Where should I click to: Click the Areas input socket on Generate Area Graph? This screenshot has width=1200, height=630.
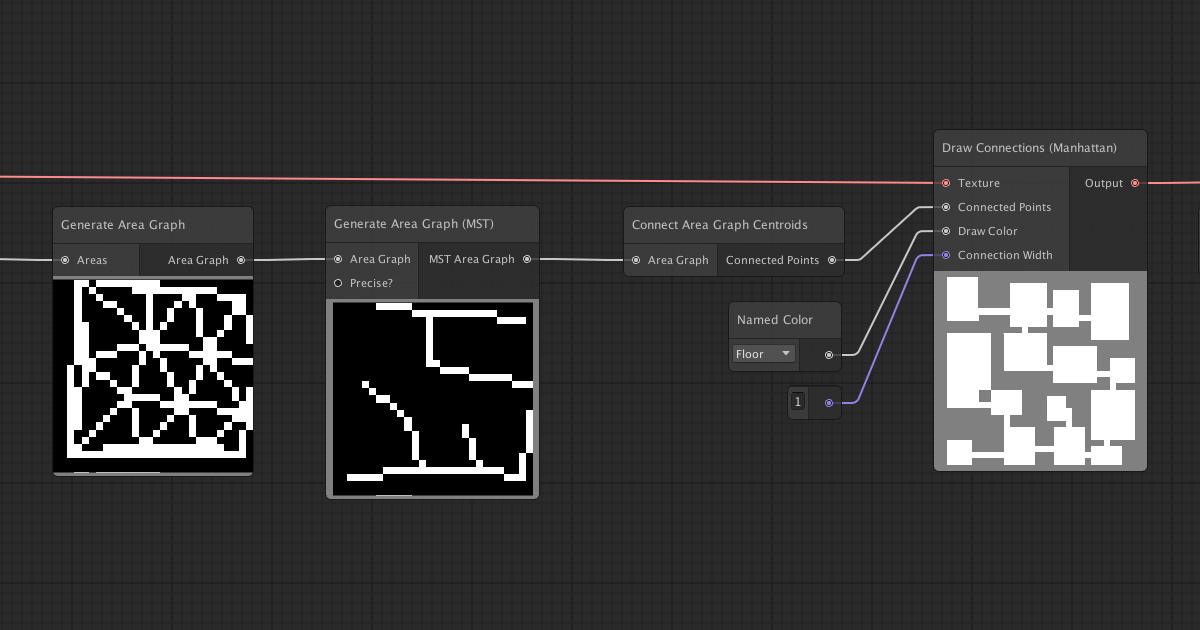[63, 259]
